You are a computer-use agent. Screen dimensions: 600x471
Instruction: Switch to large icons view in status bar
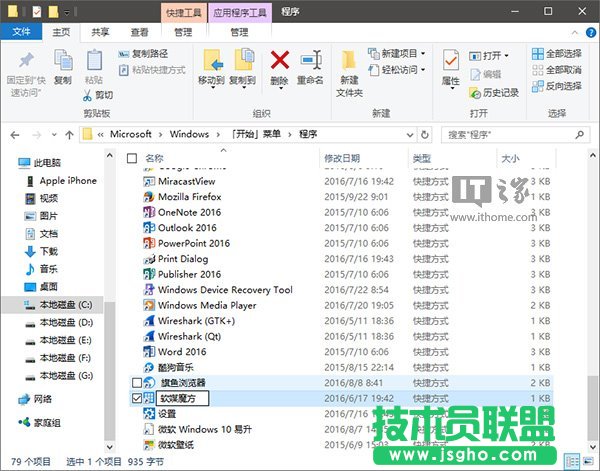click(587, 461)
